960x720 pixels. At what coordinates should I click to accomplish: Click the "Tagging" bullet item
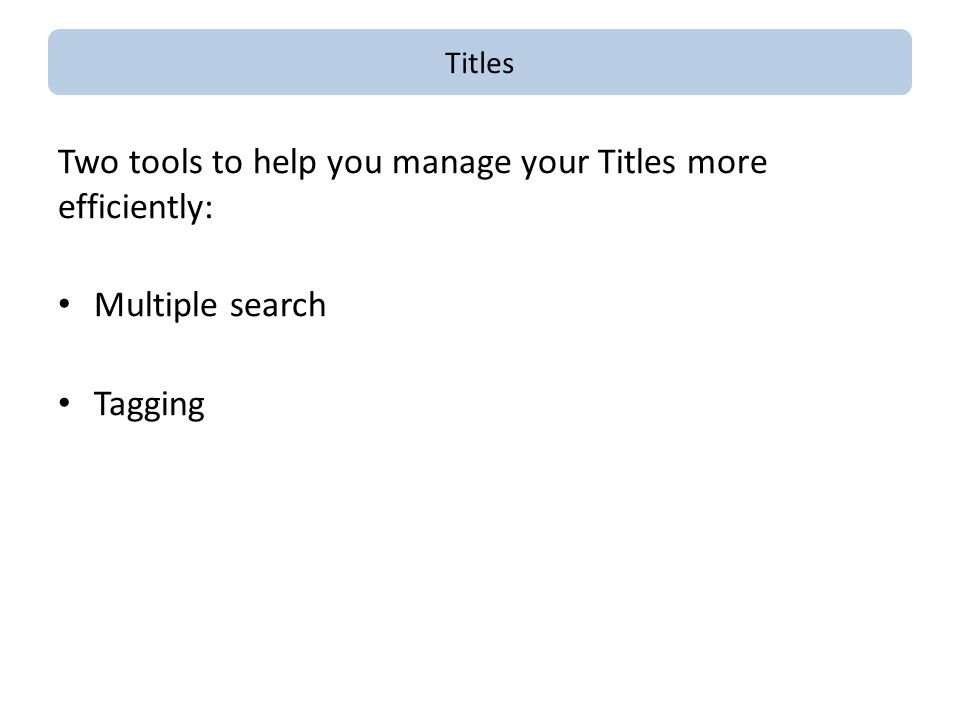pos(149,404)
